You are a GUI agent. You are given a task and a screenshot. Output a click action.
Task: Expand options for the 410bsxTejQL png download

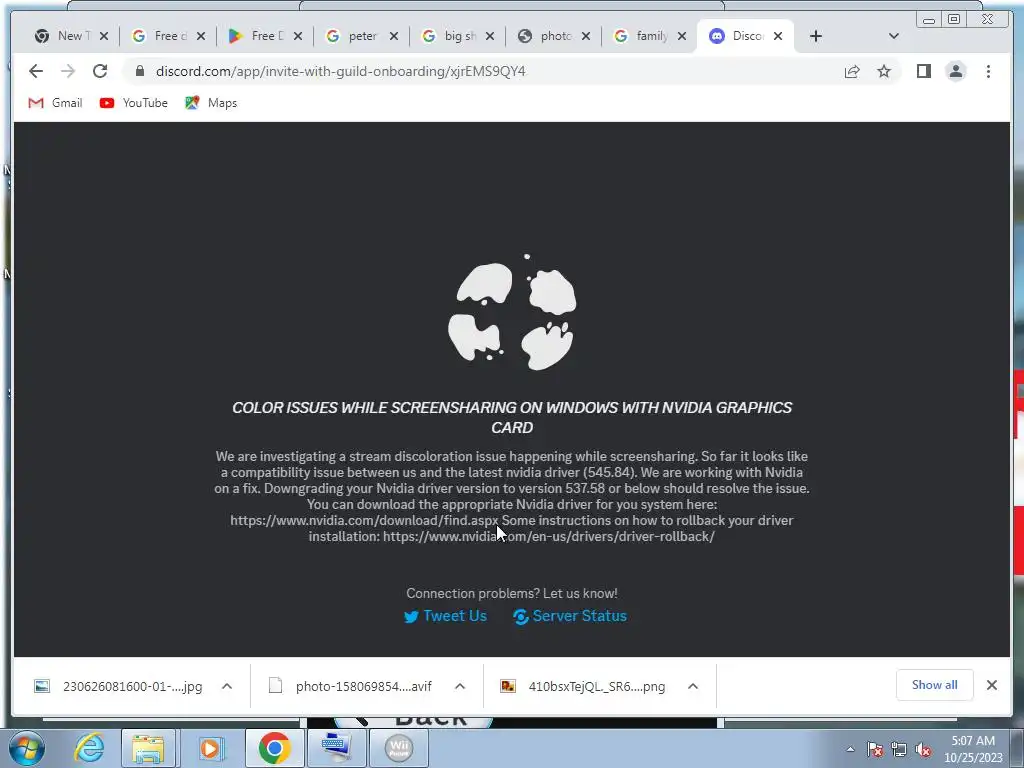click(x=693, y=686)
